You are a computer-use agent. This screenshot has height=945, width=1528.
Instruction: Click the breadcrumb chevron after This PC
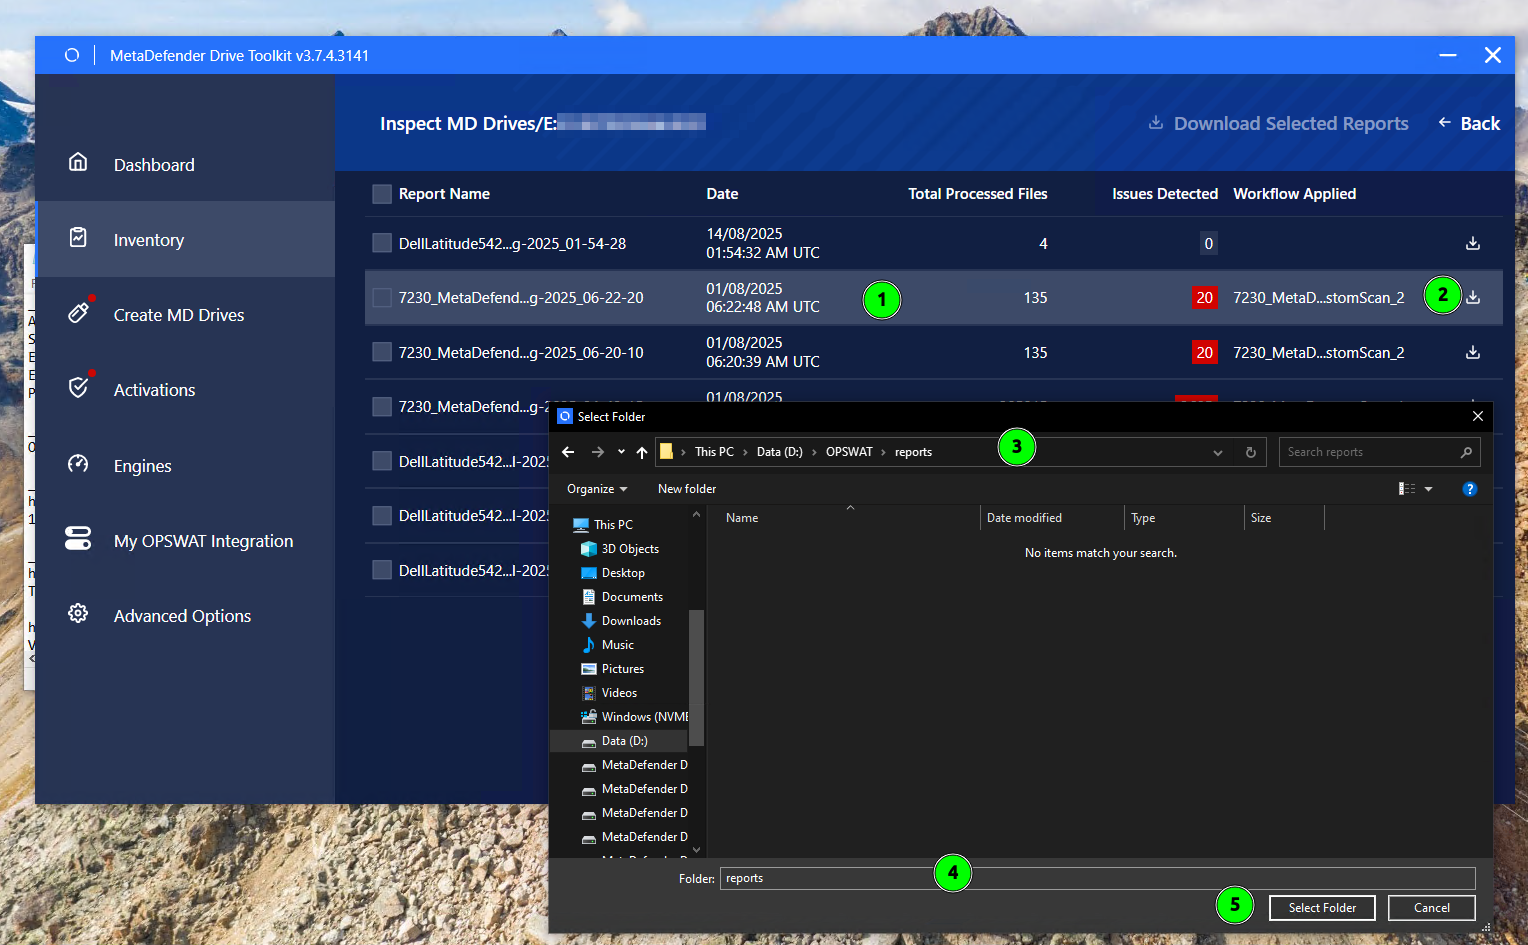(x=745, y=452)
